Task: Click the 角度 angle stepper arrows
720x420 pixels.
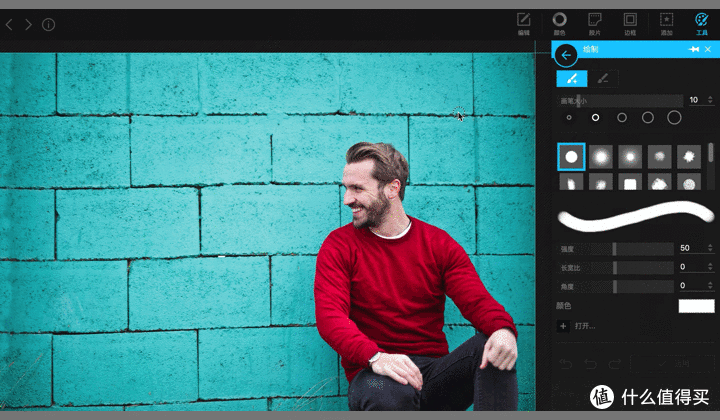Action: click(x=710, y=286)
